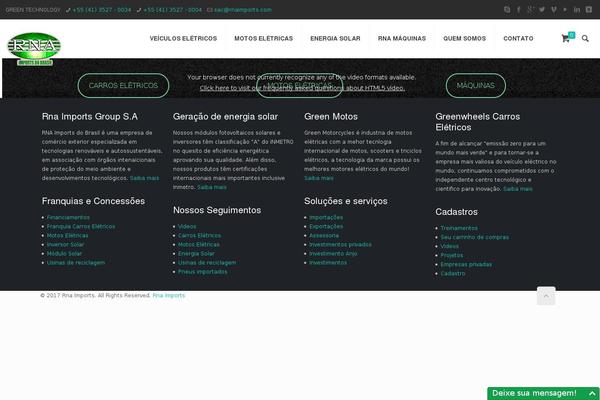This screenshot has height=400, width=600.
Task: Open Motos Elétricas in main navigation
Action: click(x=264, y=38)
